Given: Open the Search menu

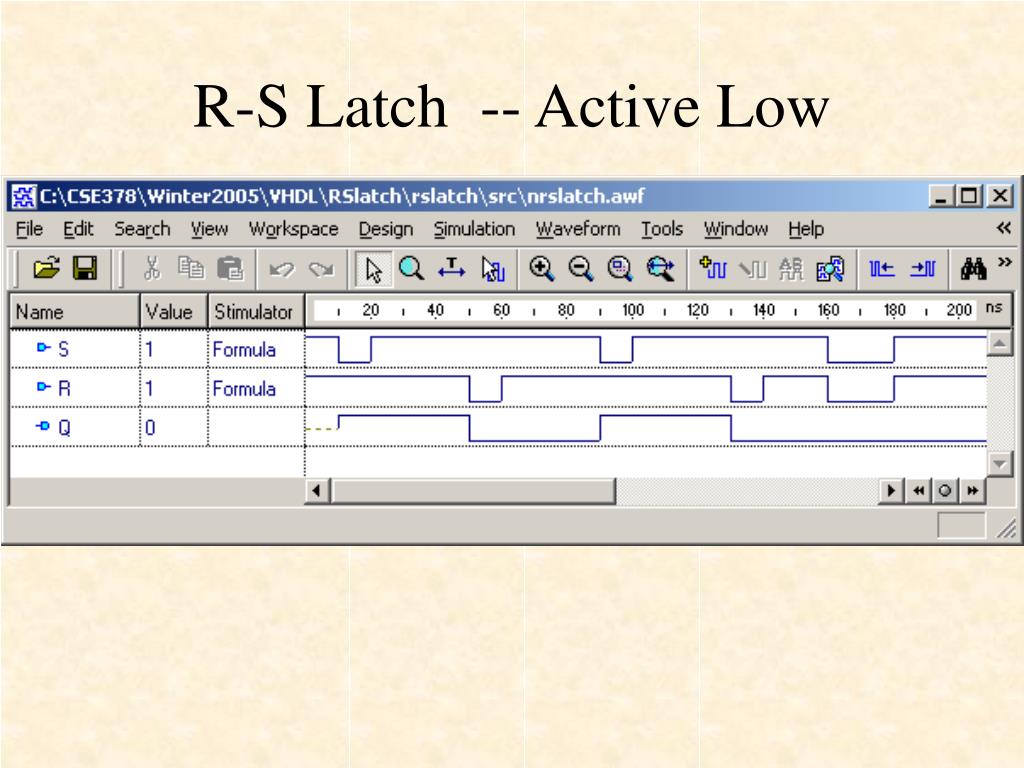Looking at the screenshot, I should pyautogui.click(x=142, y=229).
